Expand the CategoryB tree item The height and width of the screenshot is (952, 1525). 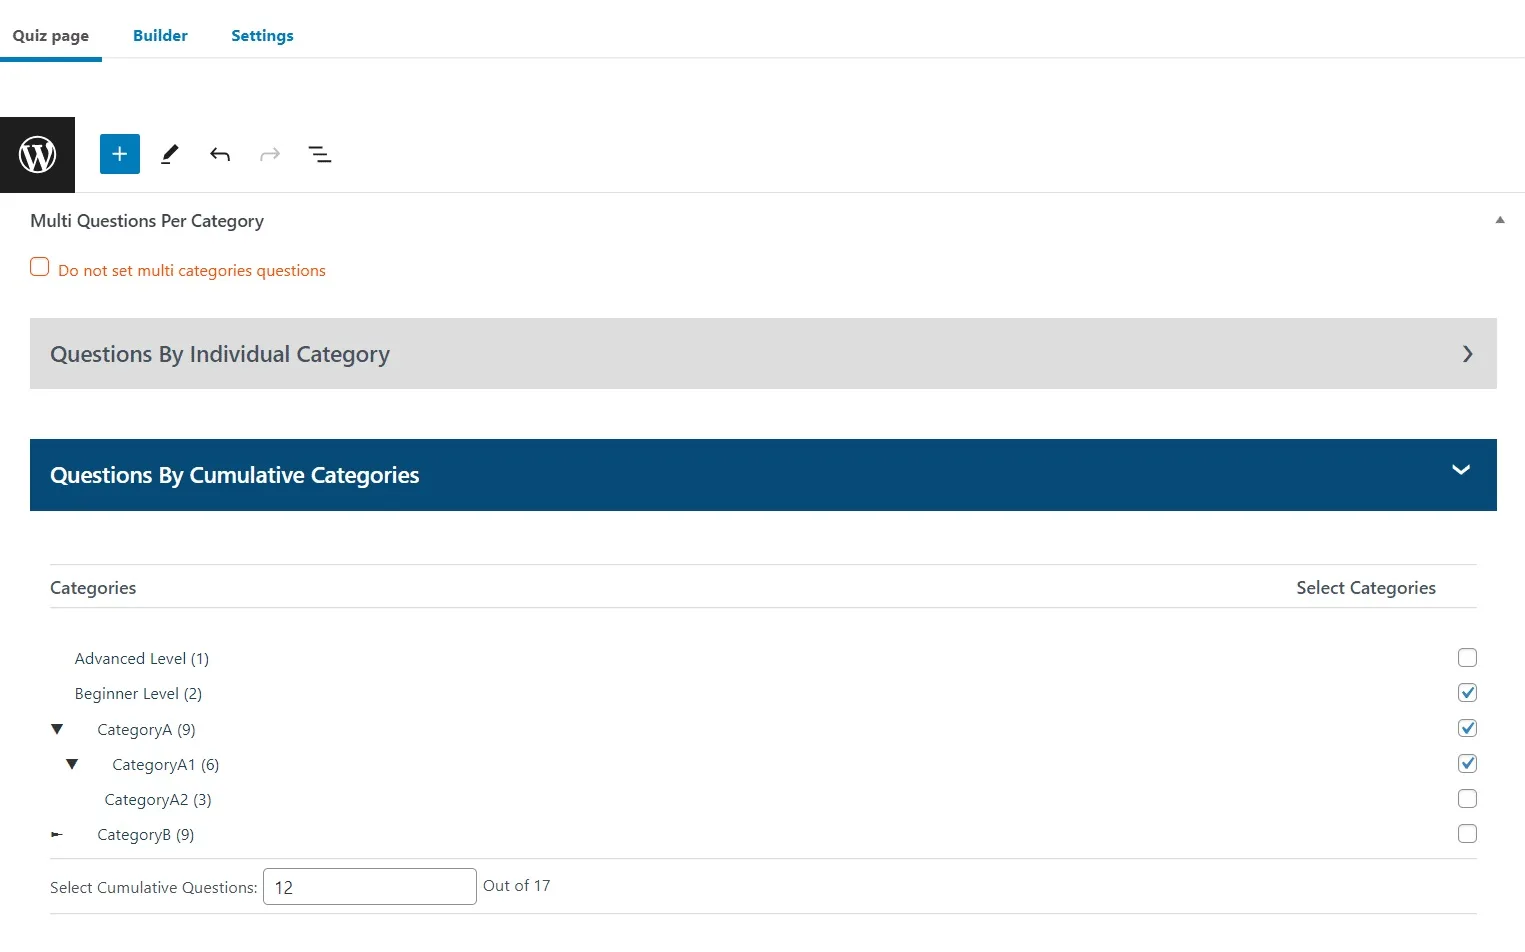point(56,834)
